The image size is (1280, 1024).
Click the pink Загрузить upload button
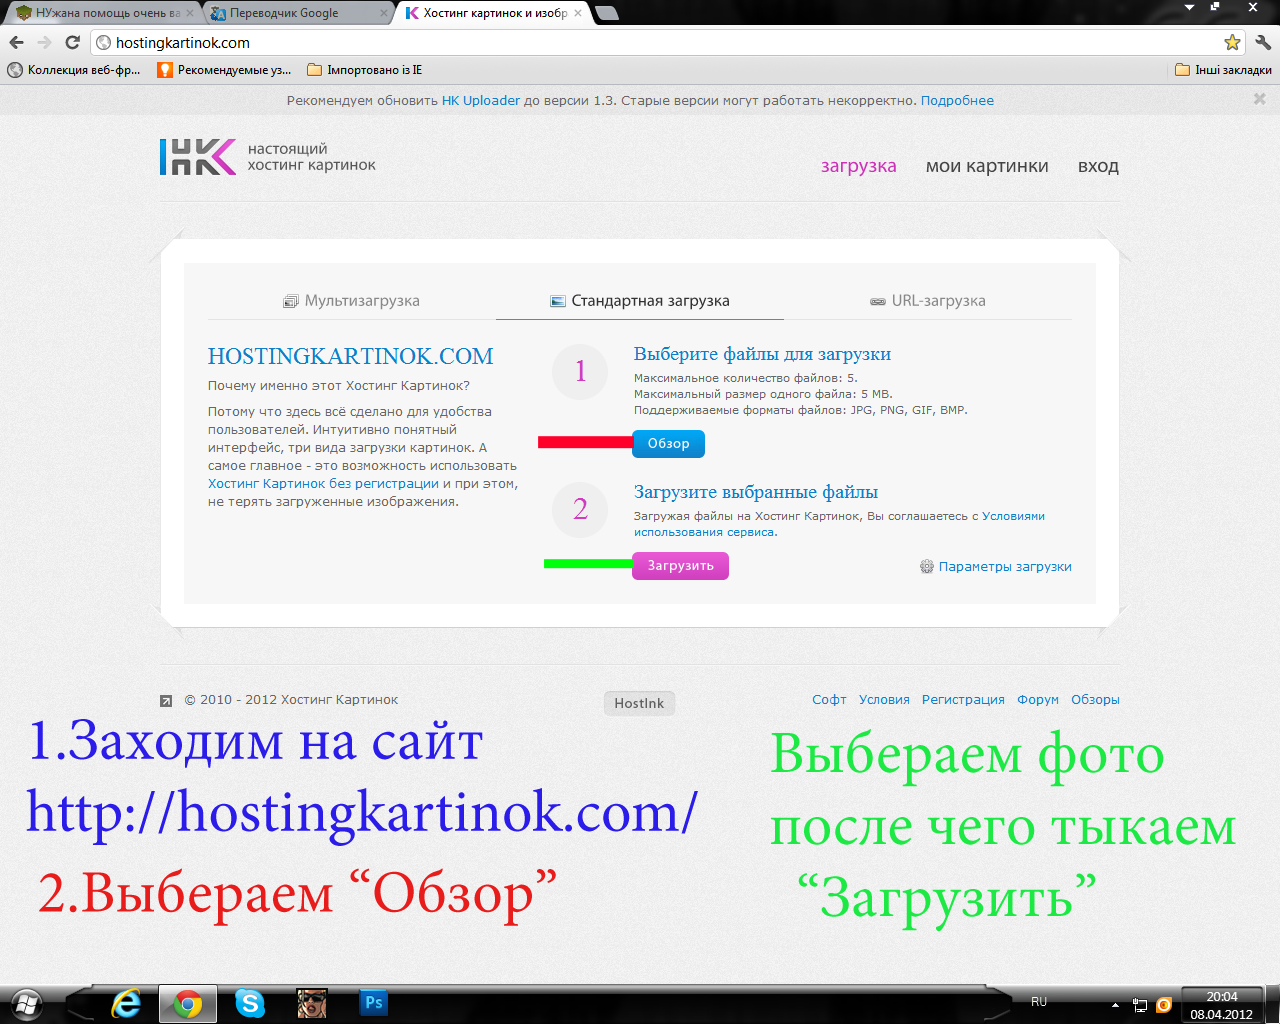[680, 566]
